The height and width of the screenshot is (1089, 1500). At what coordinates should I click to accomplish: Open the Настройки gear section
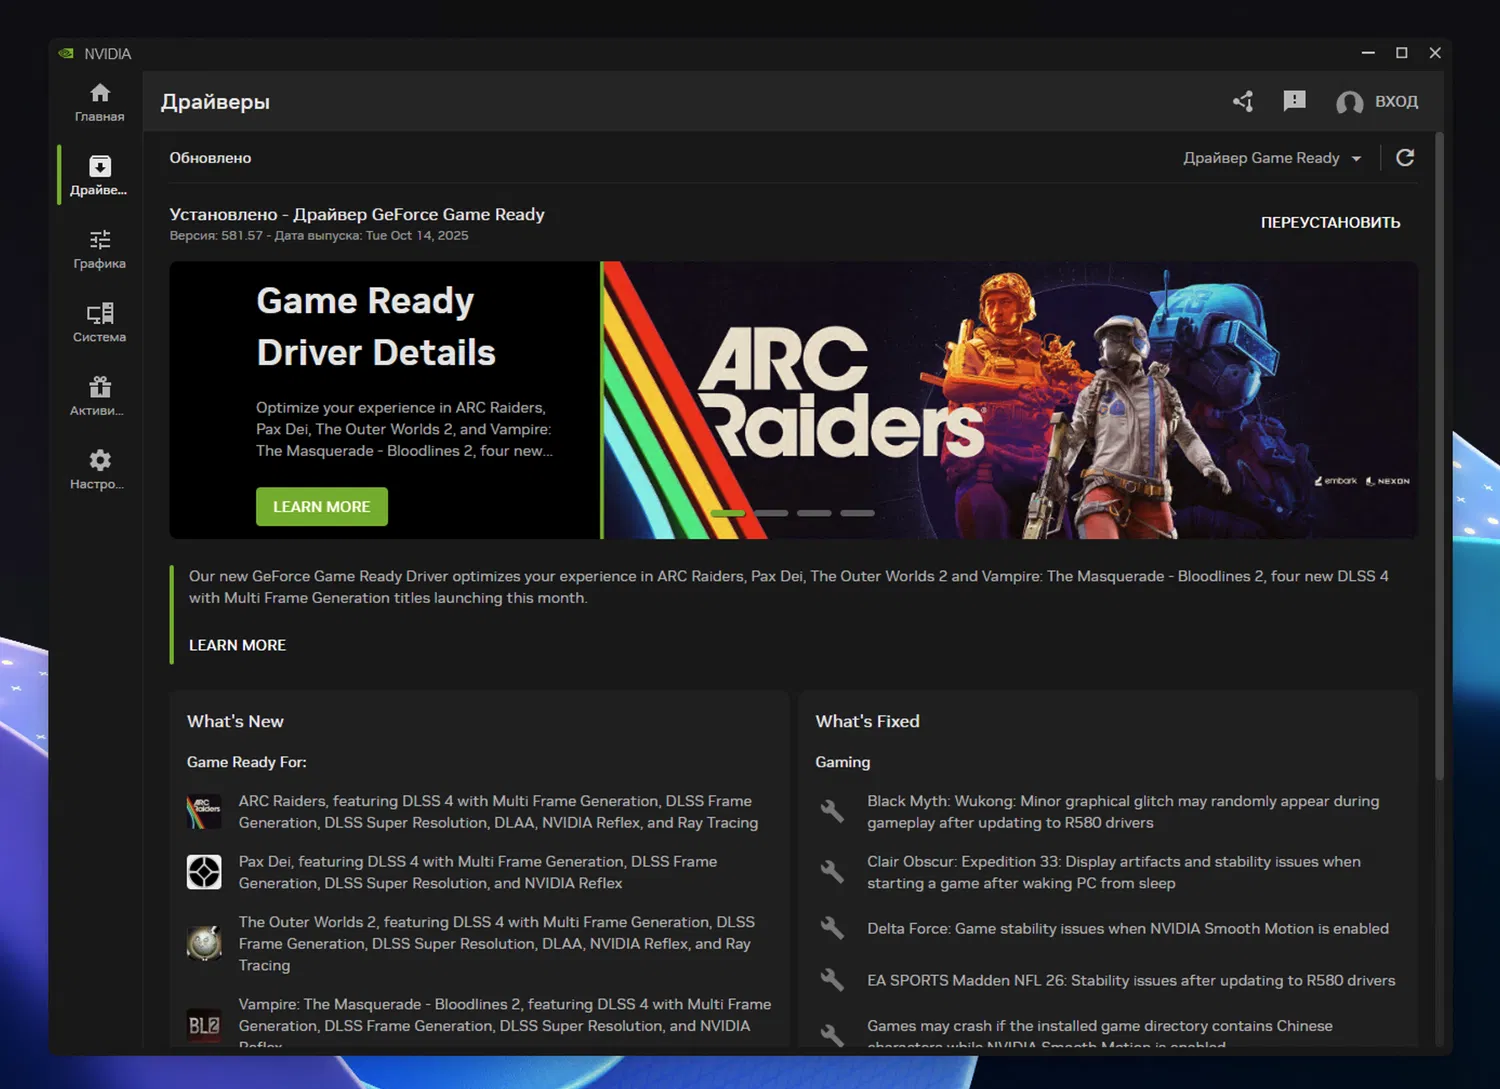click(100, 469)
